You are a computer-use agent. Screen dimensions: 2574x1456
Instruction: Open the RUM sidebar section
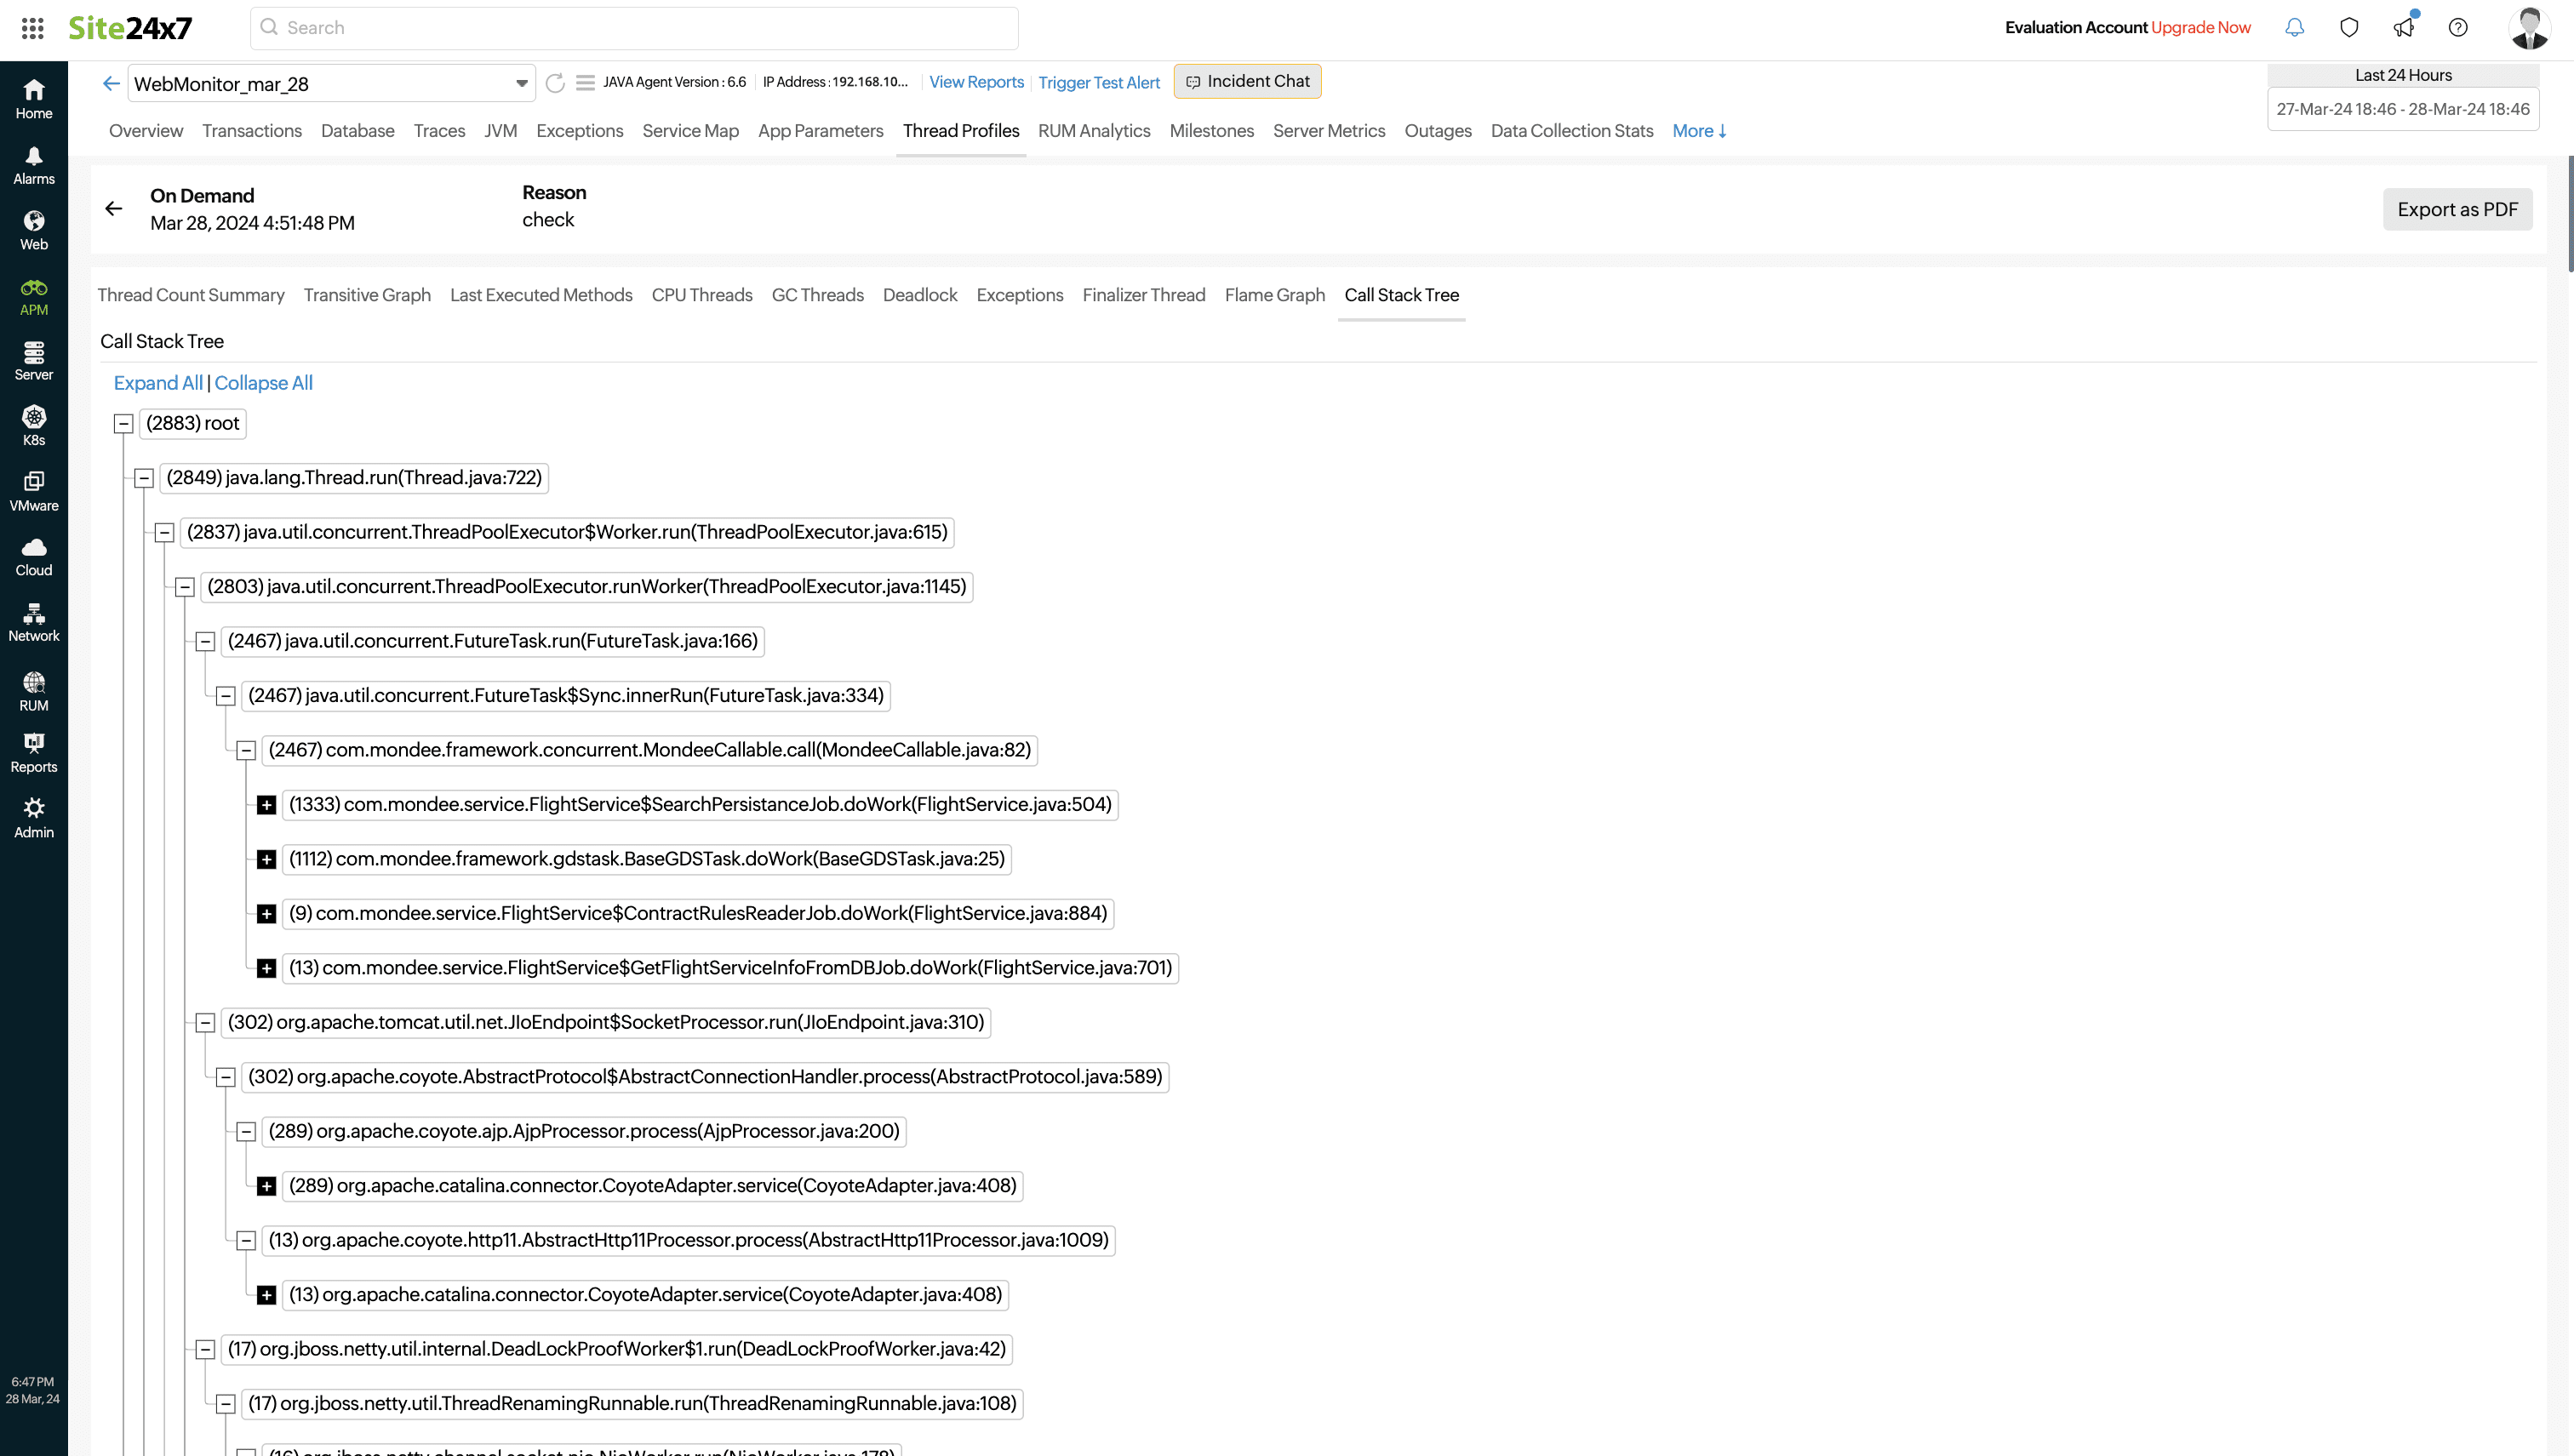point(34,691)
